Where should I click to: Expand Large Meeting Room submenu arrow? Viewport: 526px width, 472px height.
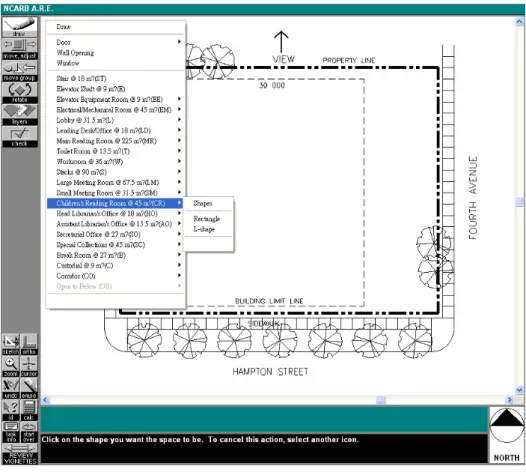click(179, 182)
